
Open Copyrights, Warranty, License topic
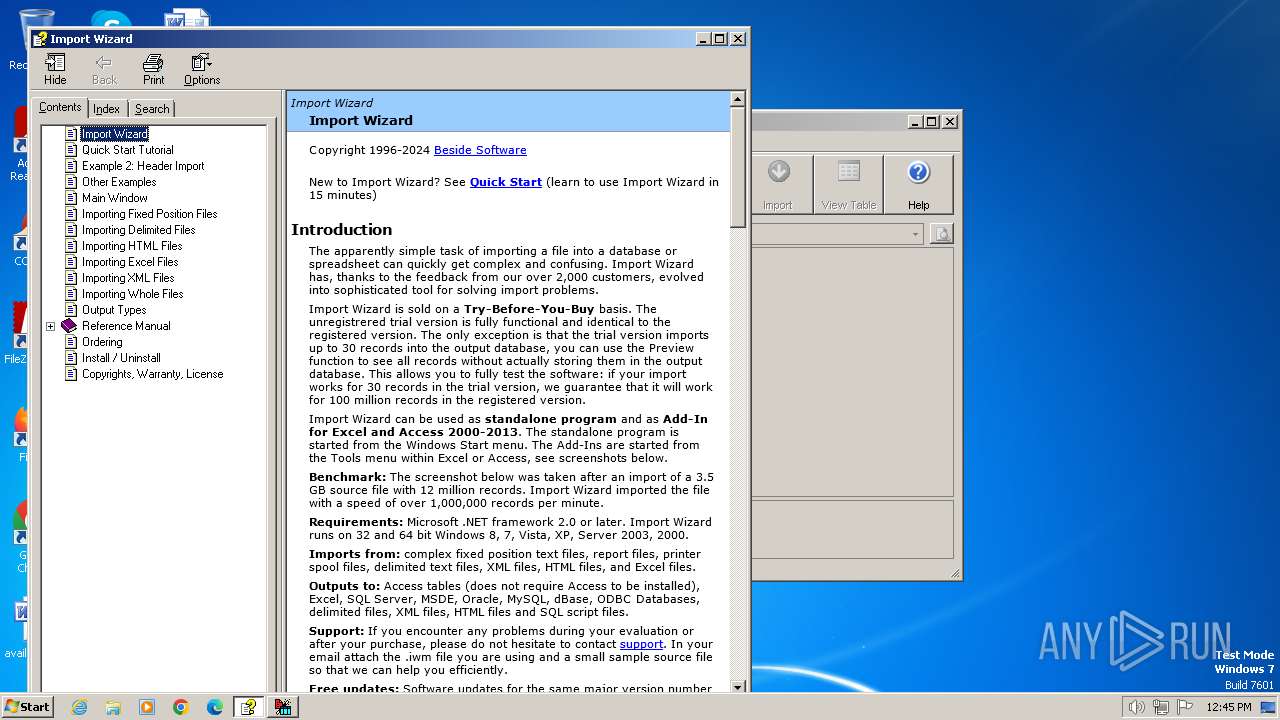(x=153, y=374)
